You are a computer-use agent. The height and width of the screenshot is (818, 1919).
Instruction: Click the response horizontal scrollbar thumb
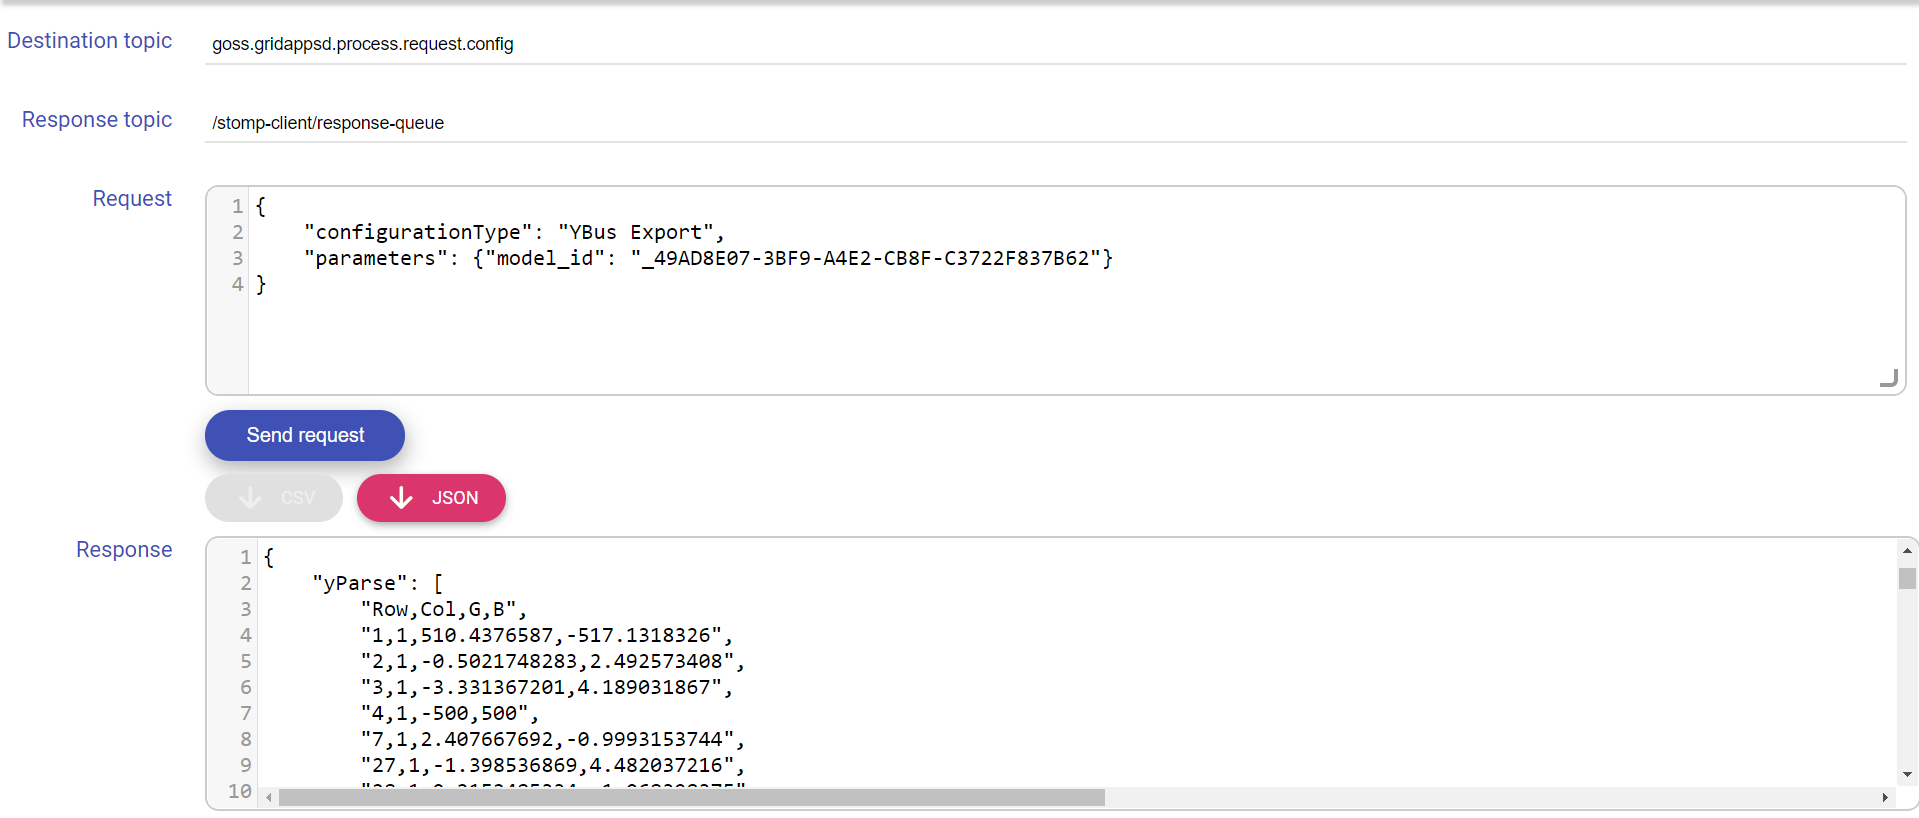(692, 798)
